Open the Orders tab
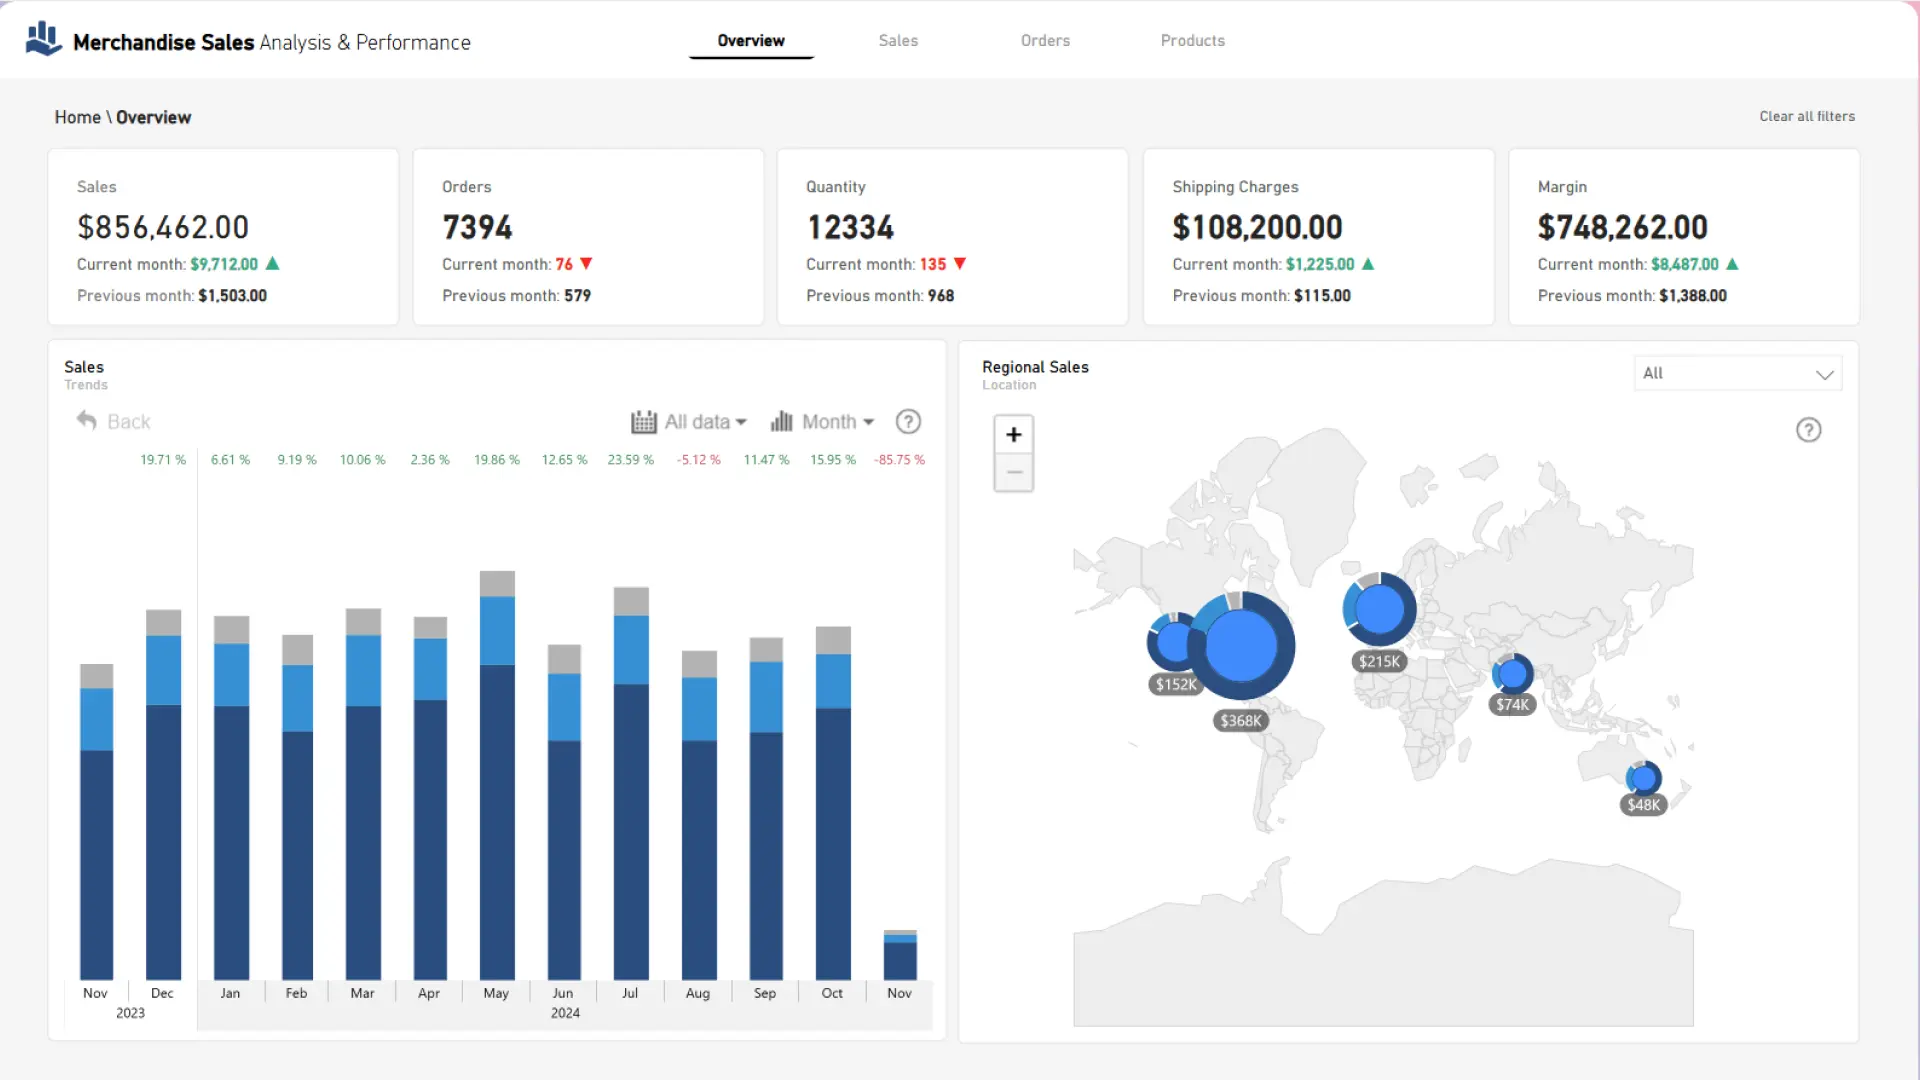1920x1080 pixels. (x=1045, y=41)
